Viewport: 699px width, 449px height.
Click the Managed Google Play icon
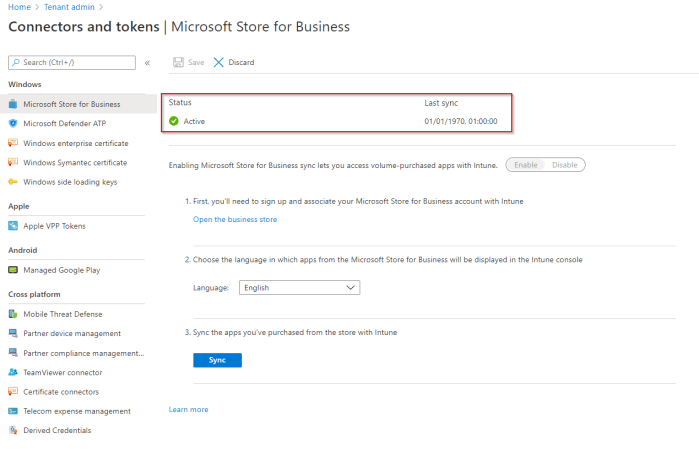point(13,270)
